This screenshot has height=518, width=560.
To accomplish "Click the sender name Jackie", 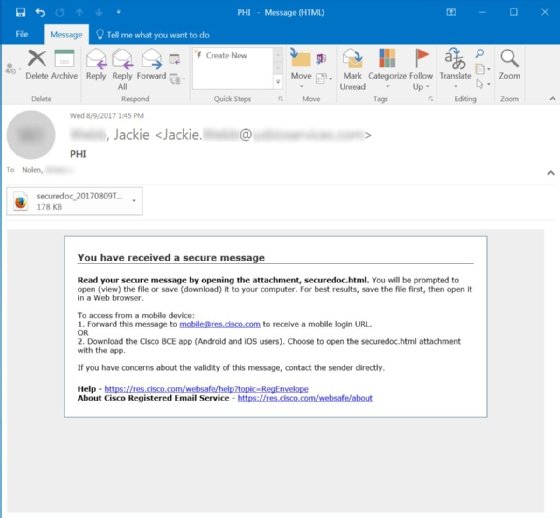I will click(x=131, y=135).
